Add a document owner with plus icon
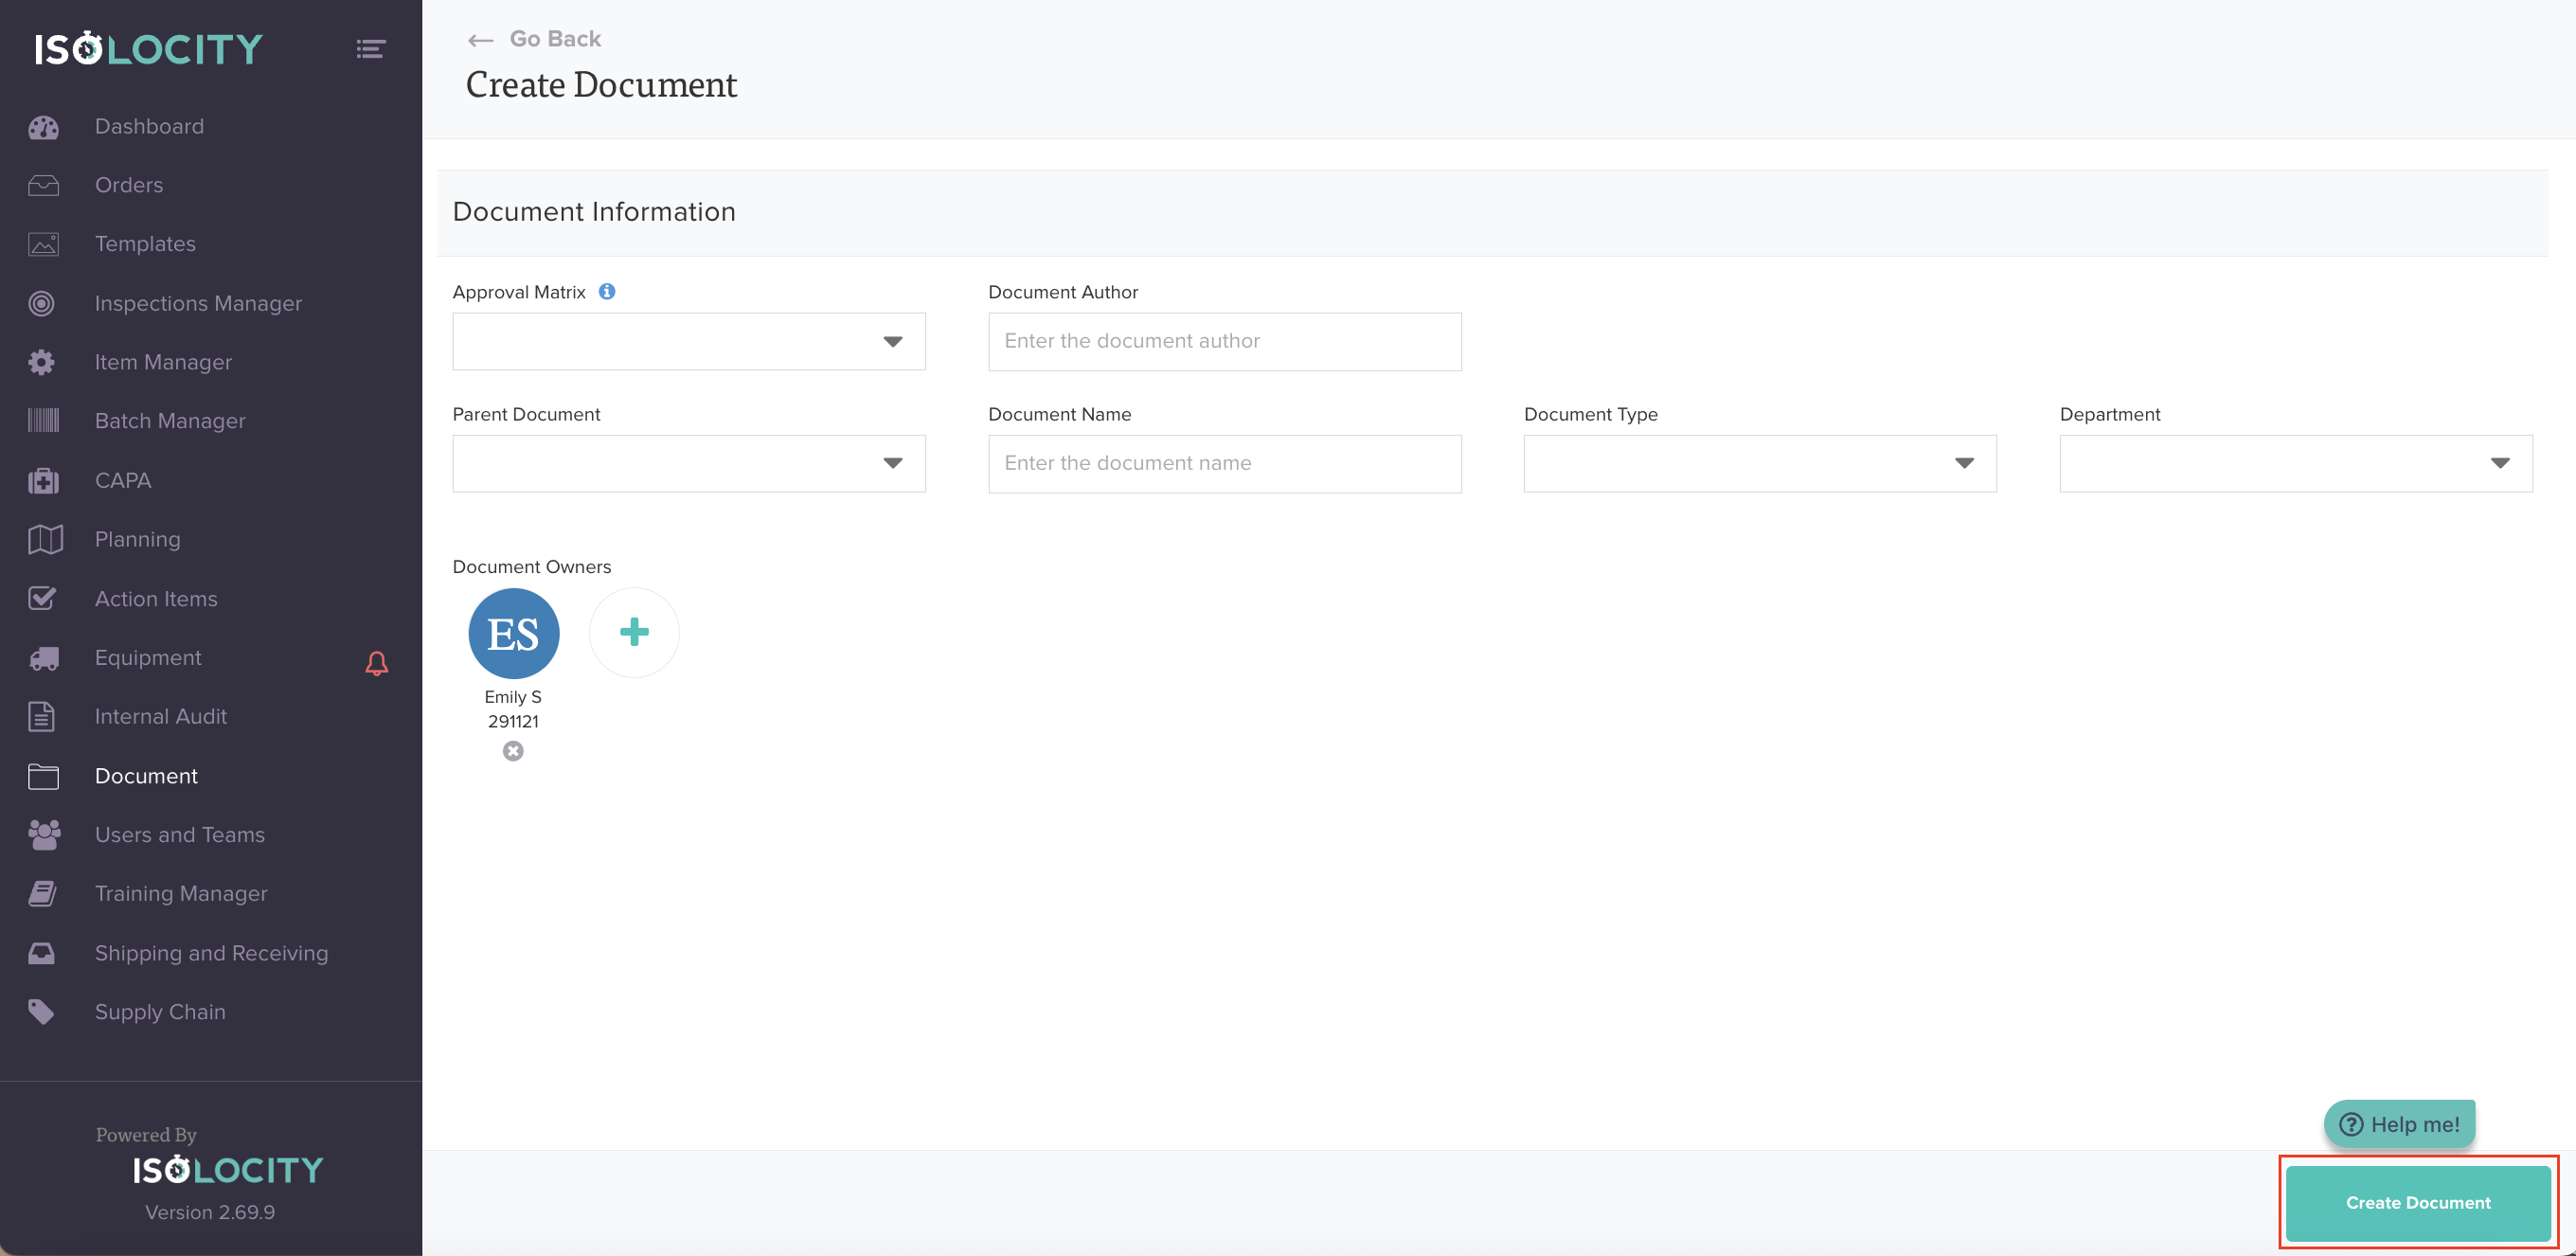Viewport: 2576px width, 1256px height. (634, 632)
